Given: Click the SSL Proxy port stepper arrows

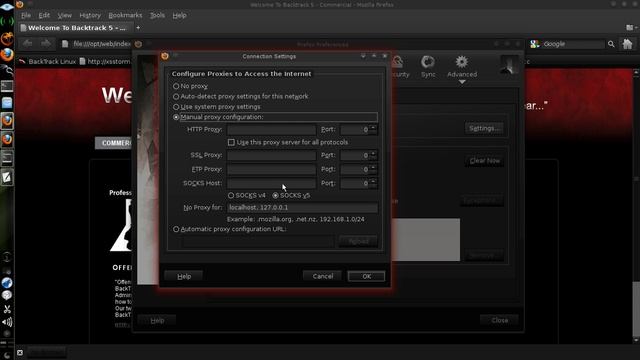Looking at the screenshot, I should [373, 155].
